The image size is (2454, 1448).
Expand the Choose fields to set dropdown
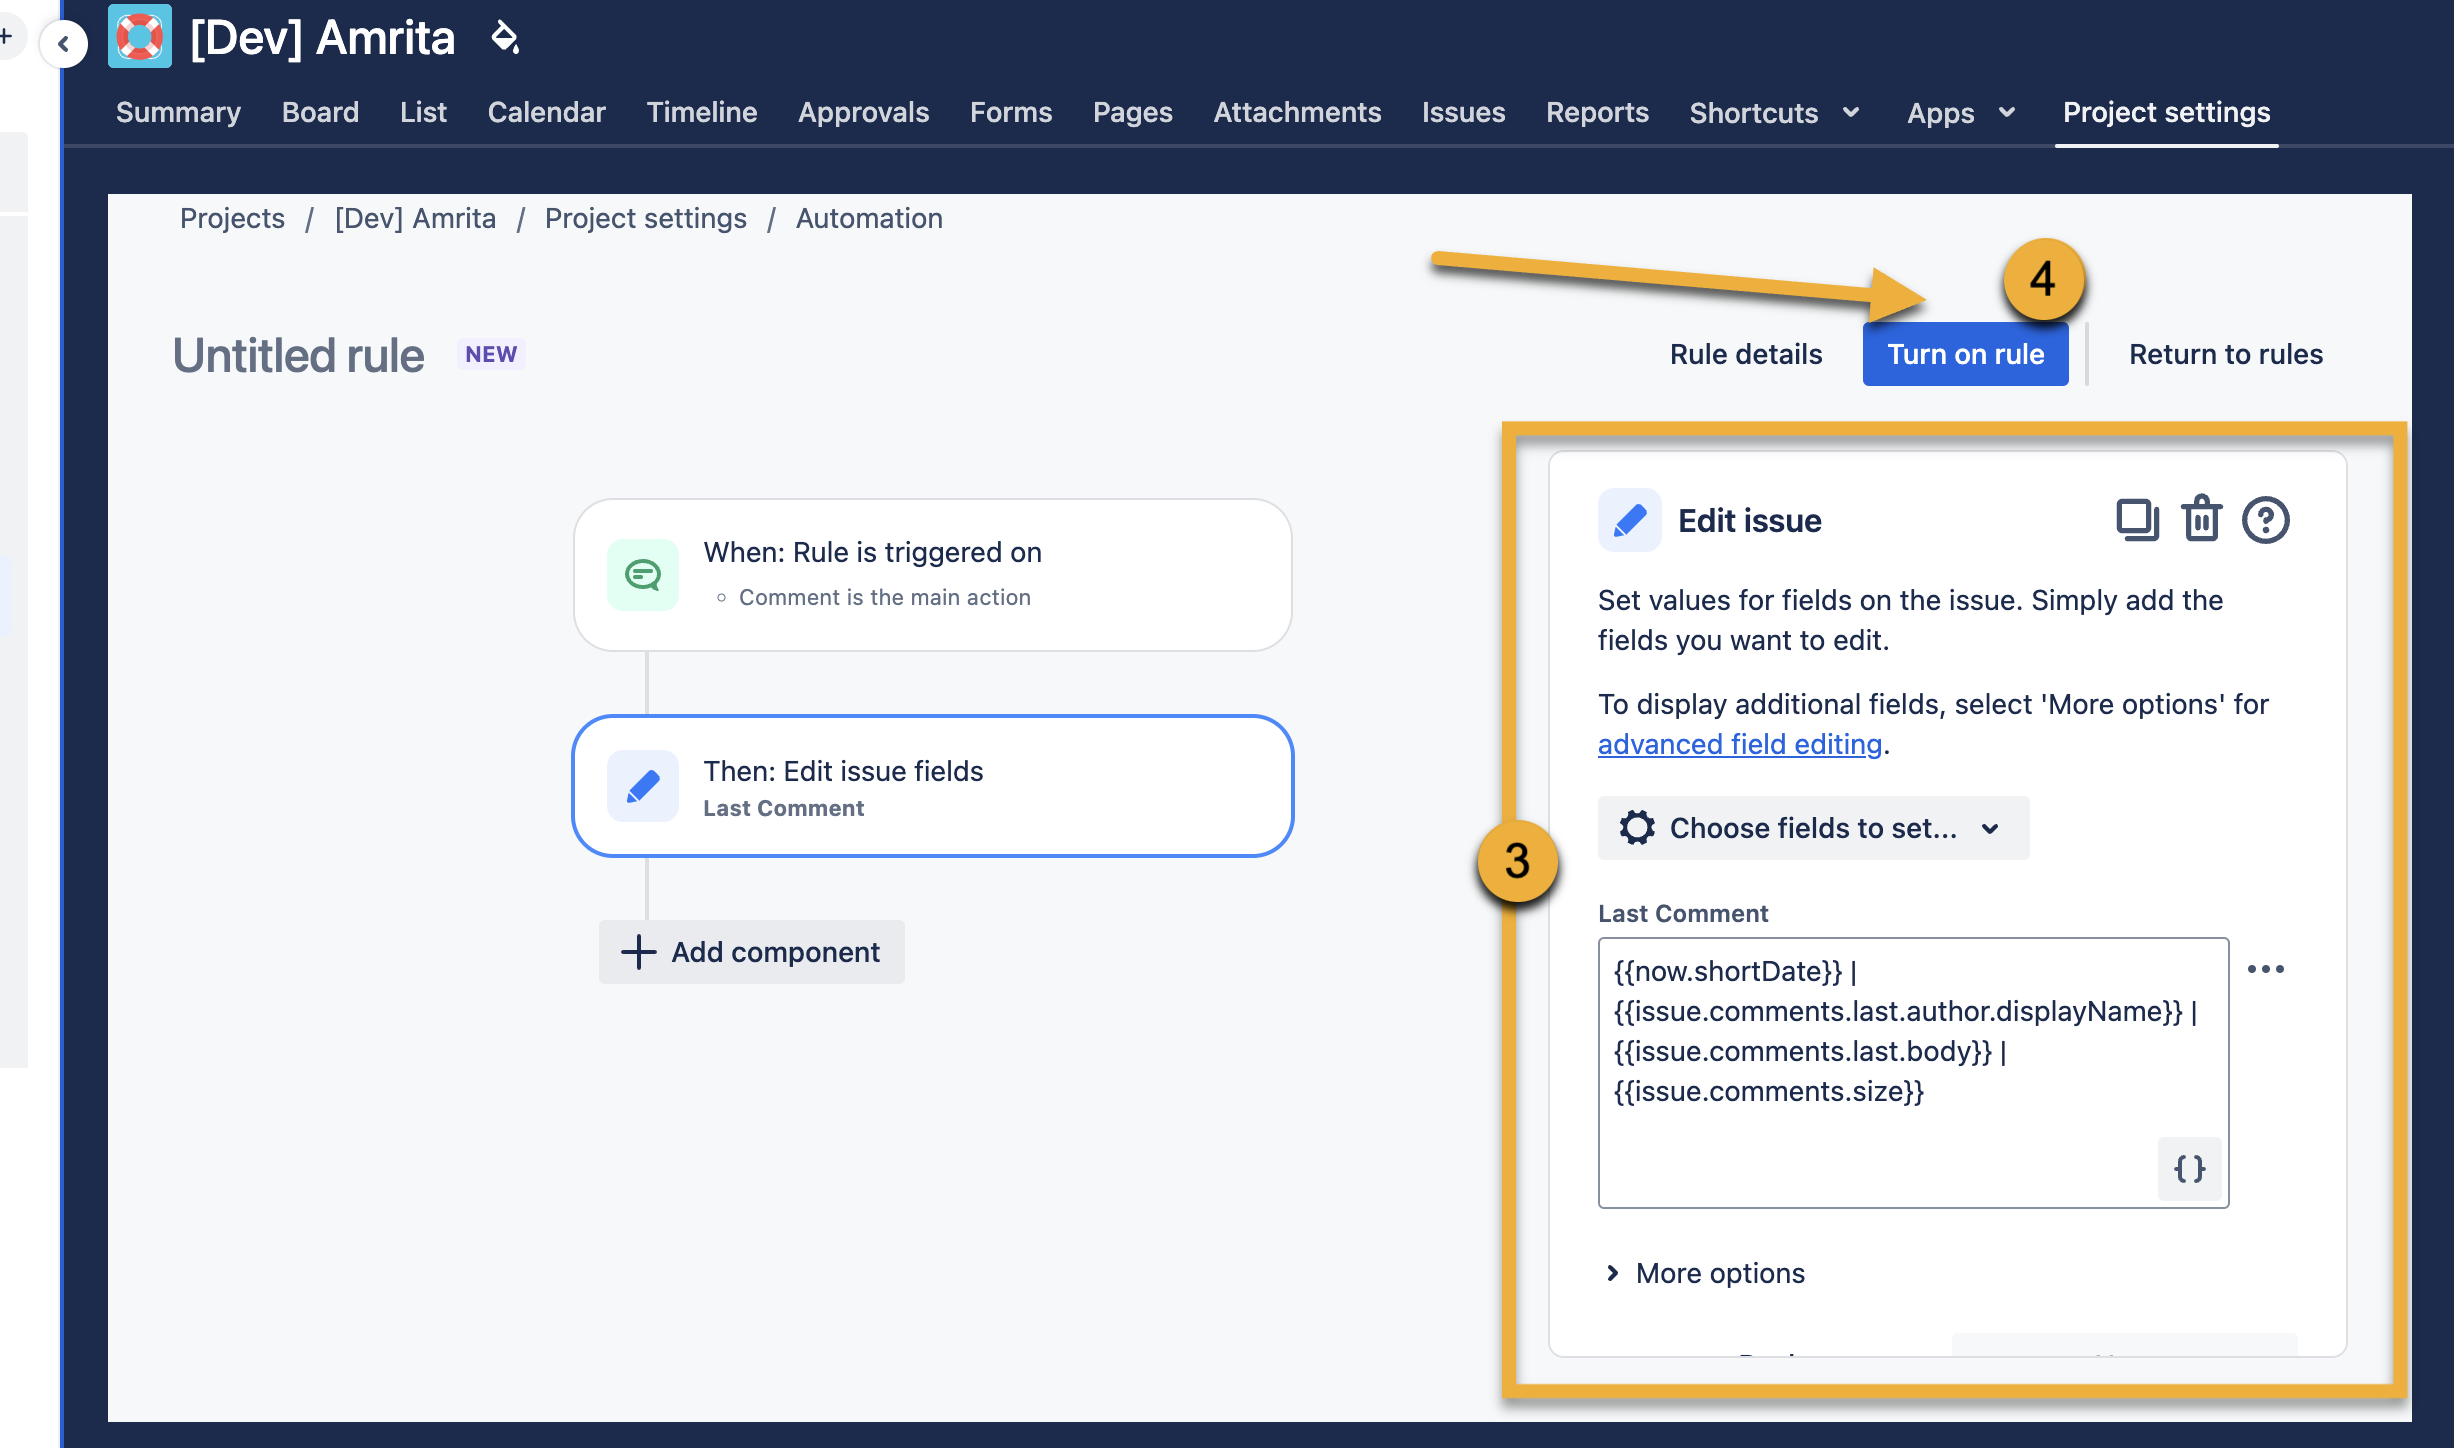click(1811, 828)
